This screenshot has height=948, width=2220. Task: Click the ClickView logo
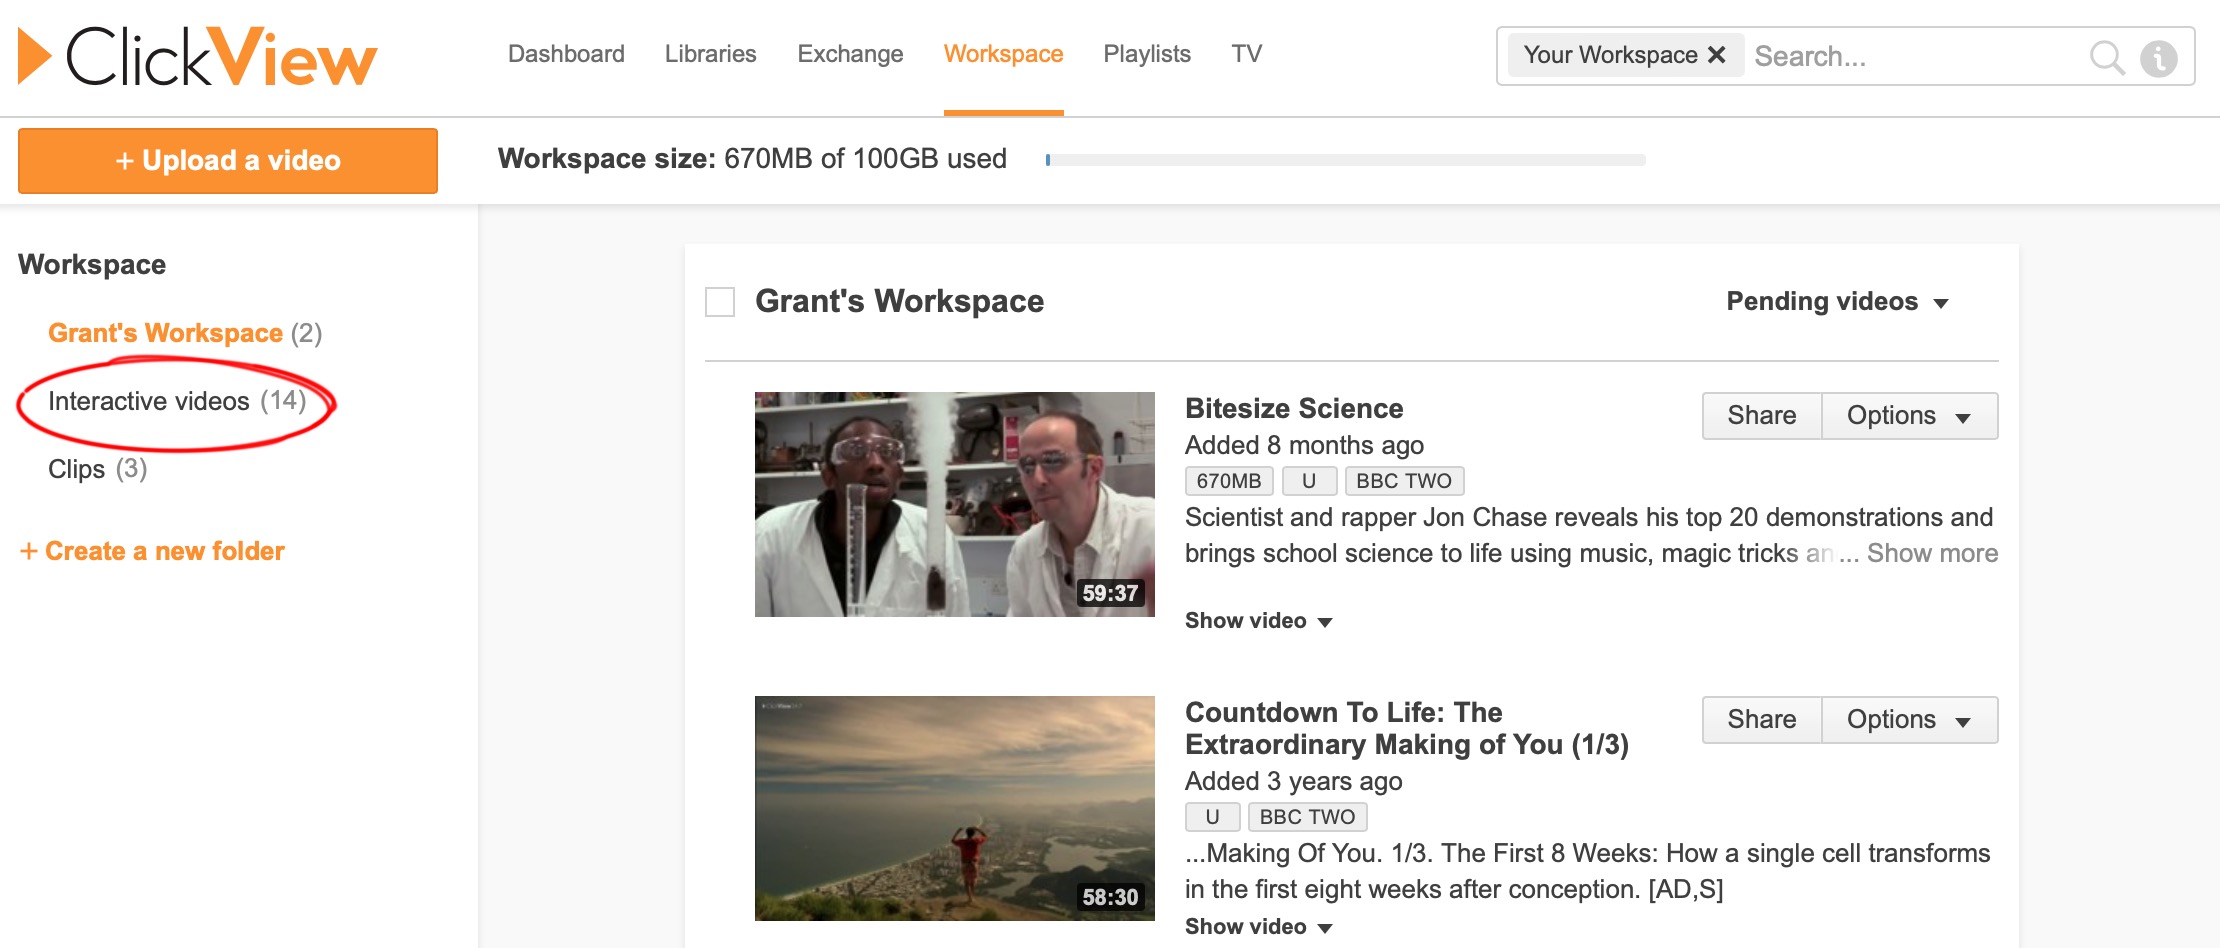pos(198,57)
